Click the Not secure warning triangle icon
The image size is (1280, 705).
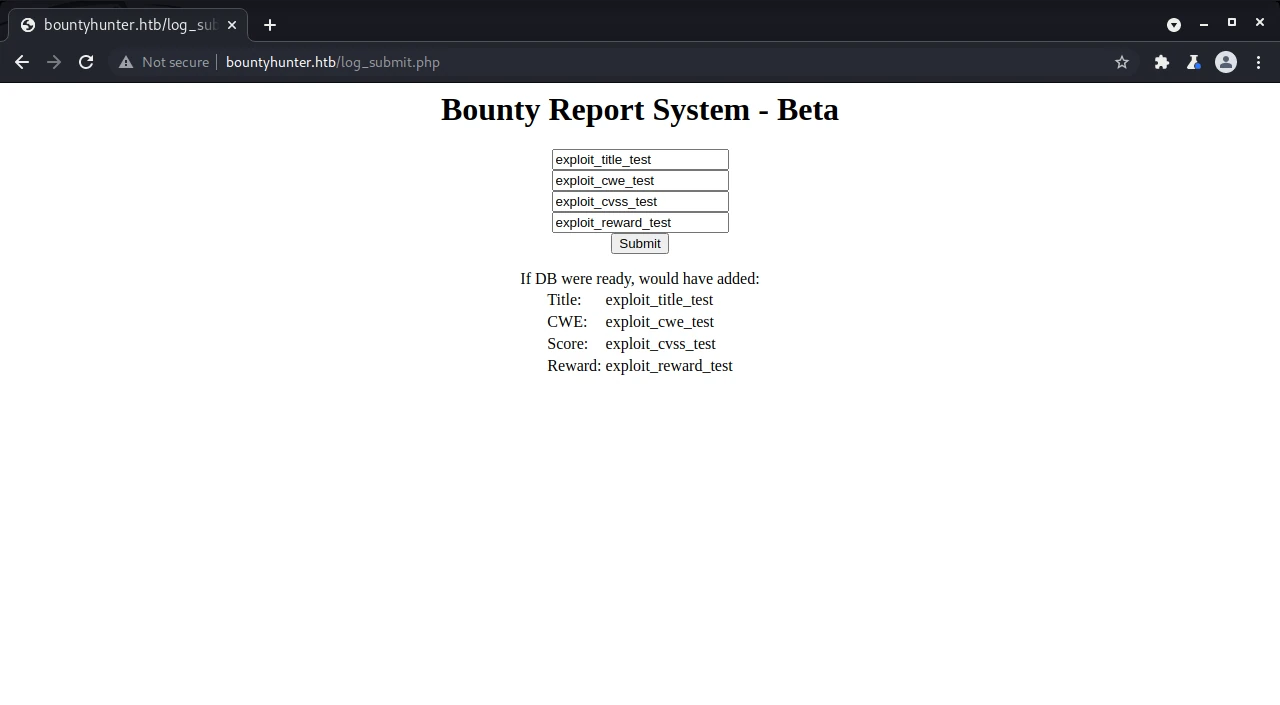(126, 62)
